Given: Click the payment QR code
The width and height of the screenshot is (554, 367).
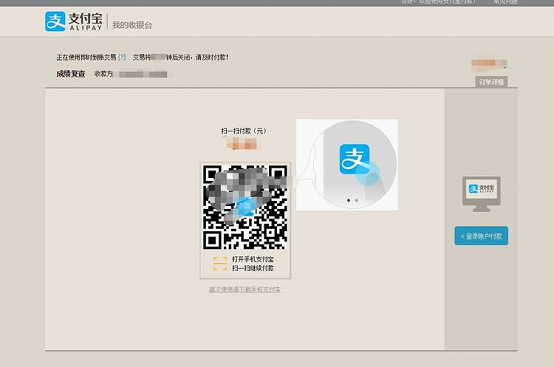Looking at the screenshot, I should (x=245, y=207).
